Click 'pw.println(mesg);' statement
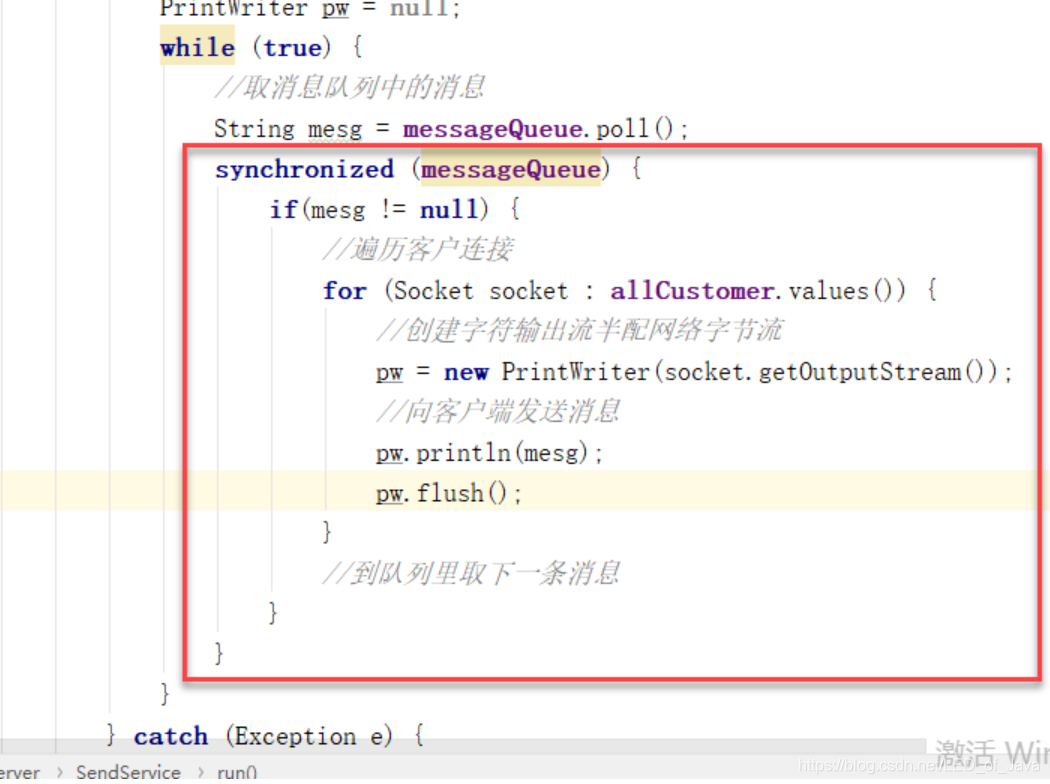Viewport: 1050px width, 784px height. point(489,453)
